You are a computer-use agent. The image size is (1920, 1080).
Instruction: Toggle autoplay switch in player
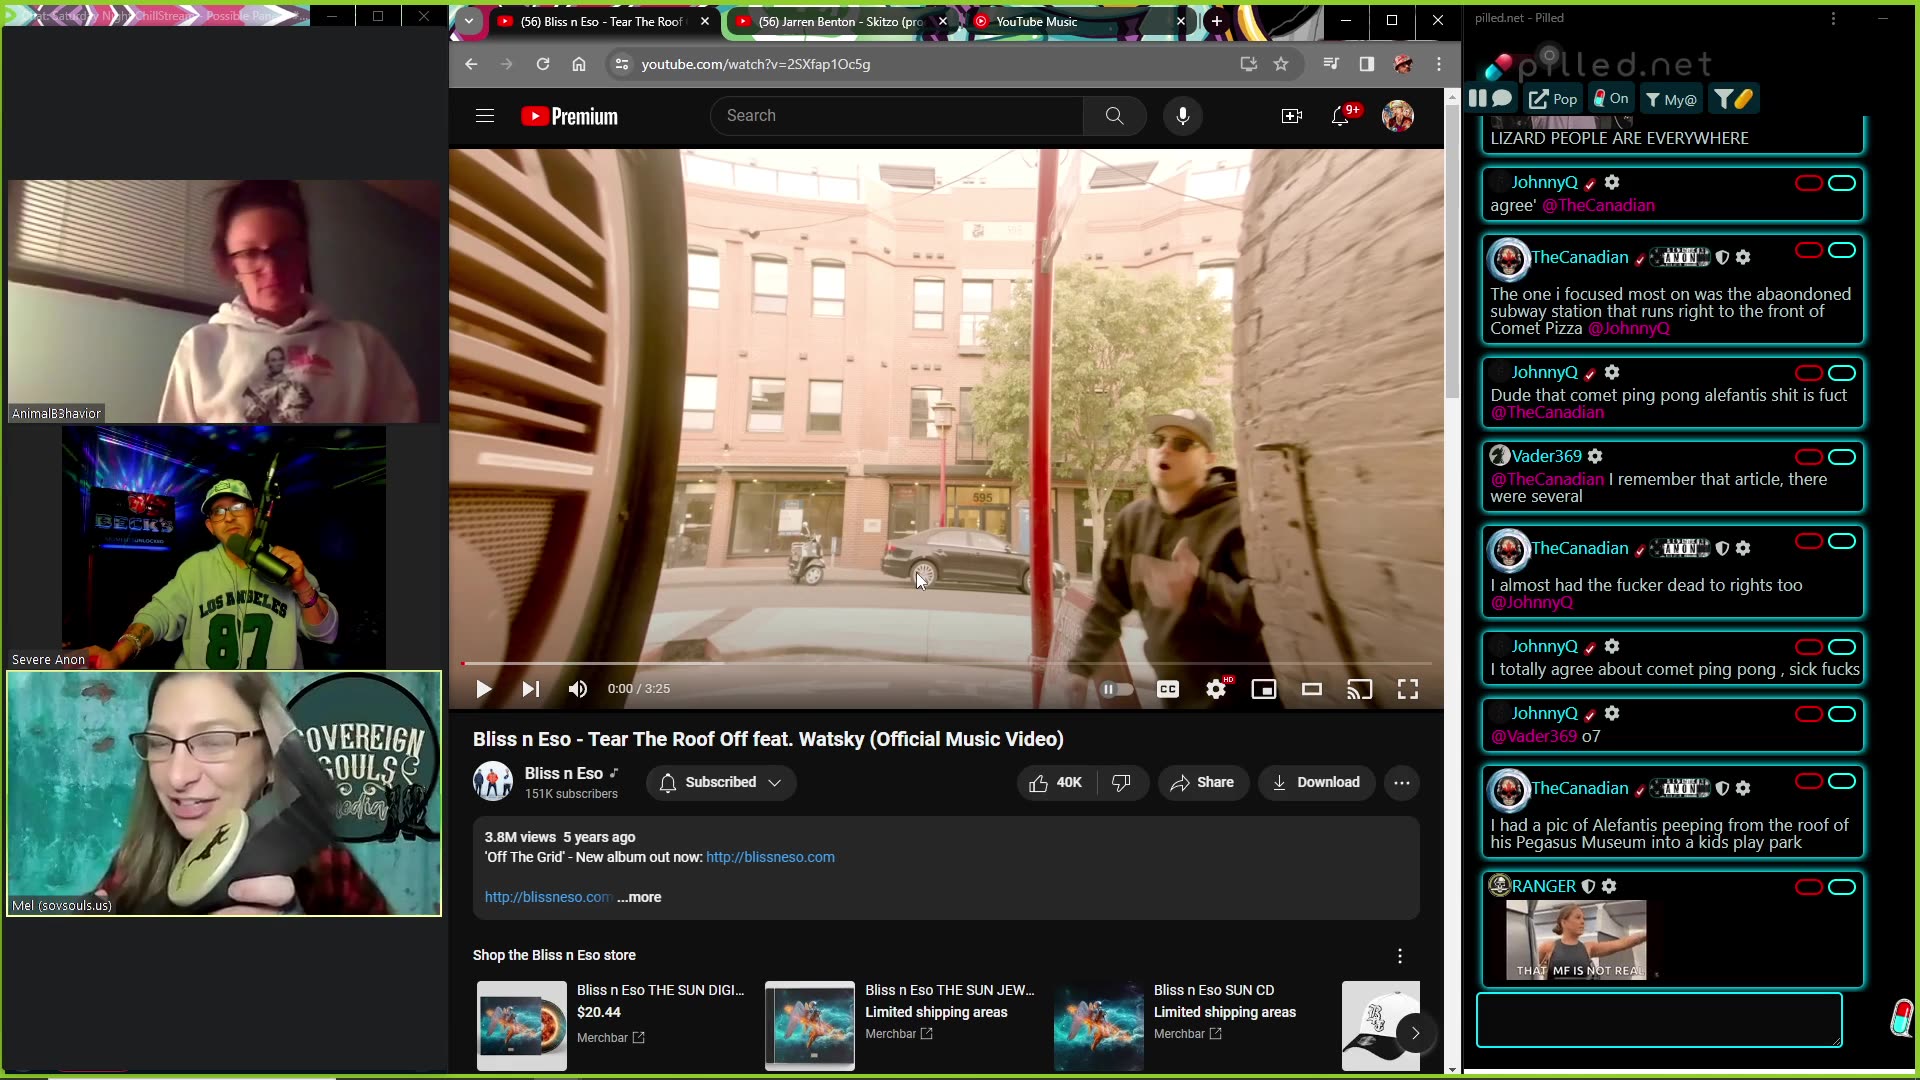pos(1116,689)
